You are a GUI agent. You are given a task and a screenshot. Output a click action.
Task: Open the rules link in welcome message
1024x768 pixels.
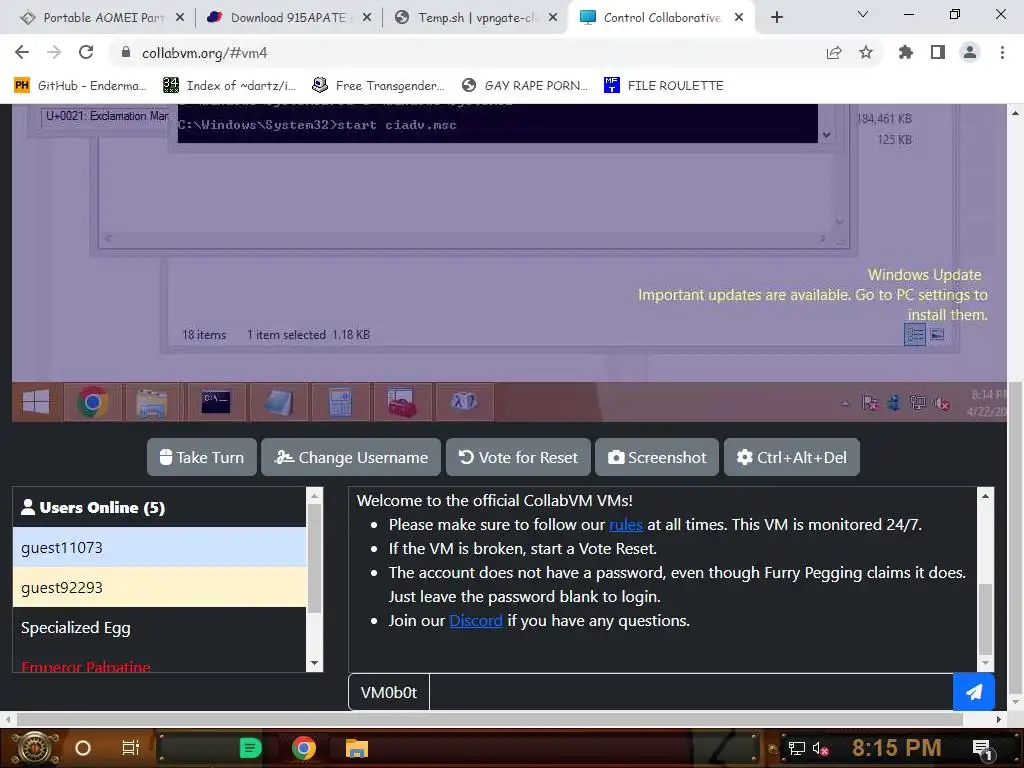coord(626,524)
